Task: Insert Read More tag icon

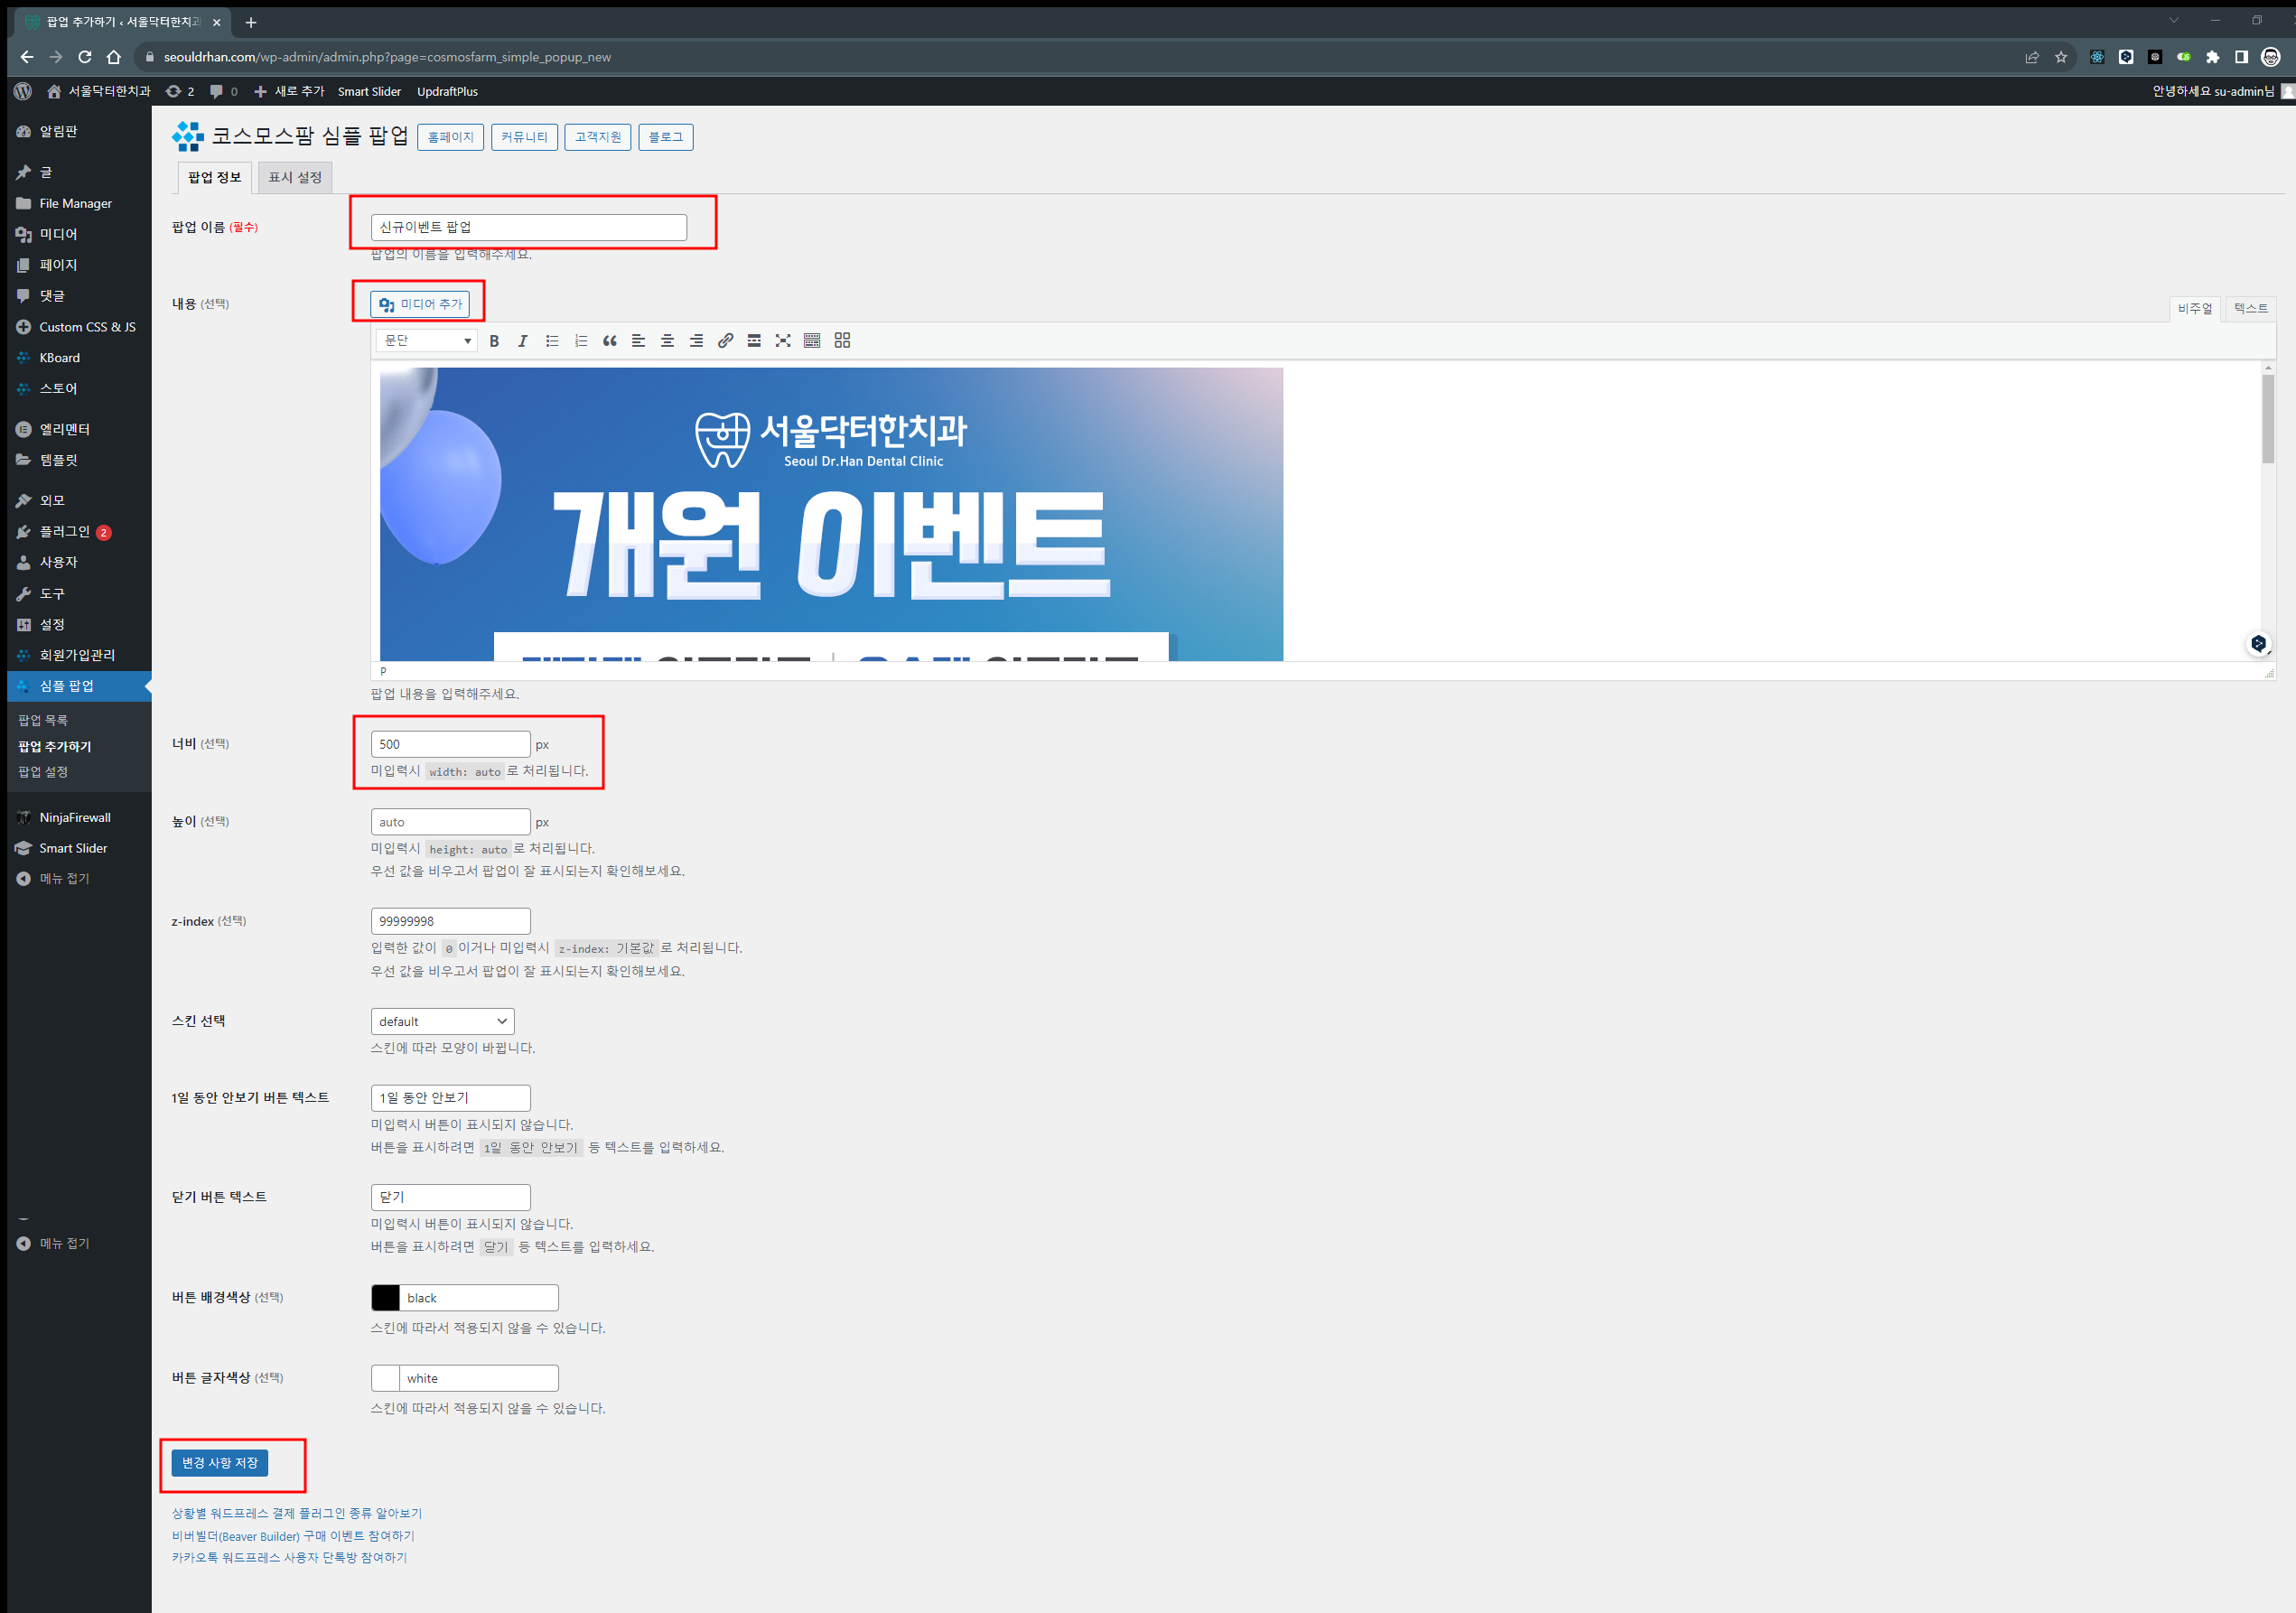Action: [x=754, y=341]
